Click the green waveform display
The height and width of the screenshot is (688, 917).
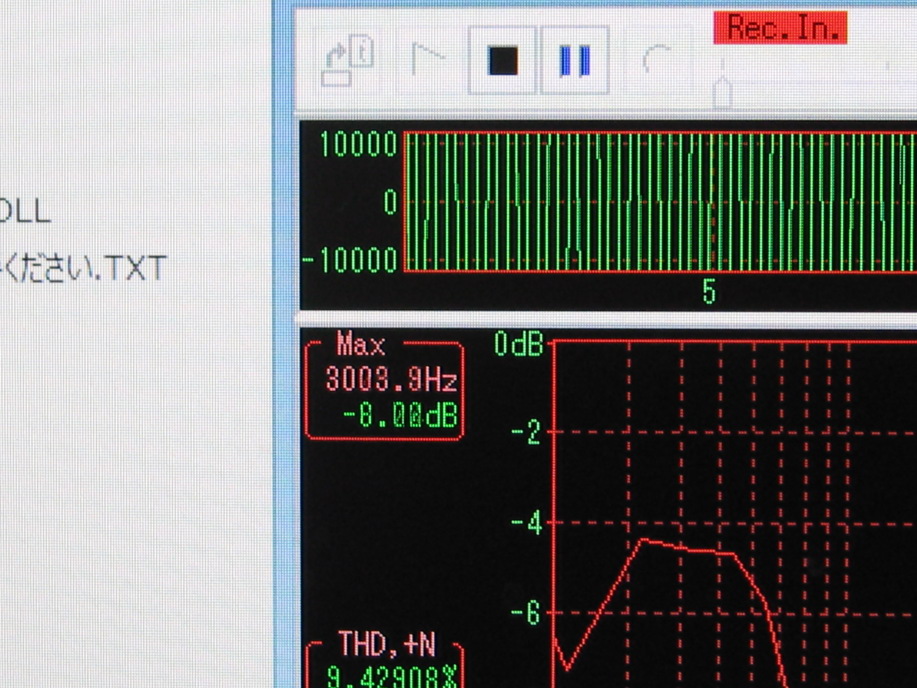pos(660,202)
